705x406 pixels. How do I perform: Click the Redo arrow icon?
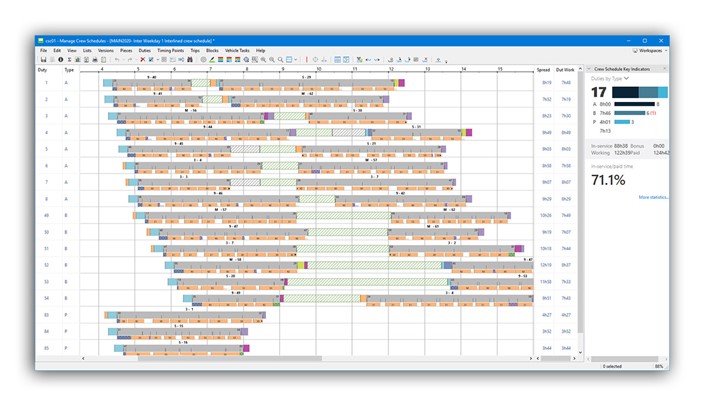130,59
